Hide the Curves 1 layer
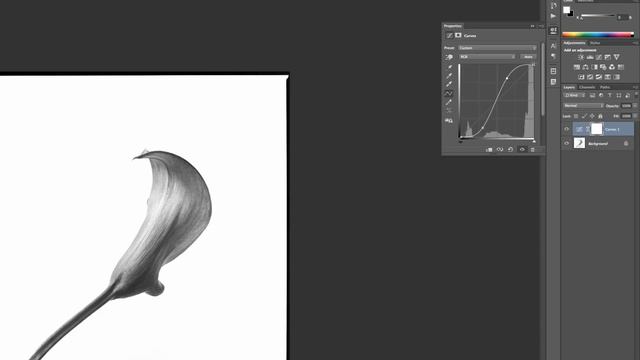Image resolution: width=640 pixels, height=360 pixels. pos(567,129)
